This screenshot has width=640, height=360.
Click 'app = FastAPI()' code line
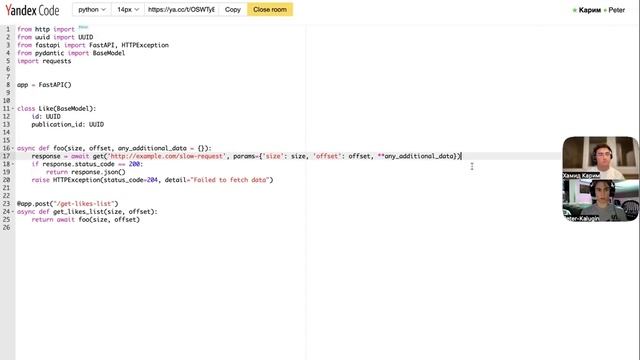coord(44,85)
